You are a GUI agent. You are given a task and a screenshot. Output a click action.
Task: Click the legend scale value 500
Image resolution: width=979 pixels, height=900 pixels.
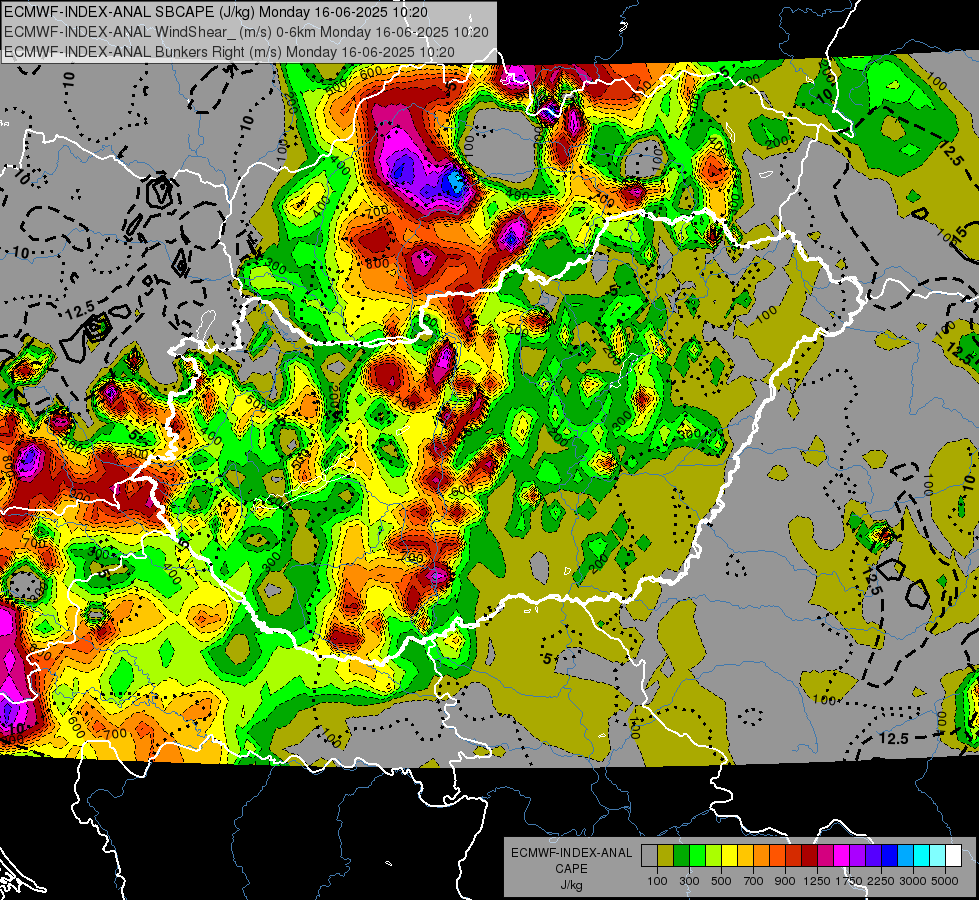point(721,881)
